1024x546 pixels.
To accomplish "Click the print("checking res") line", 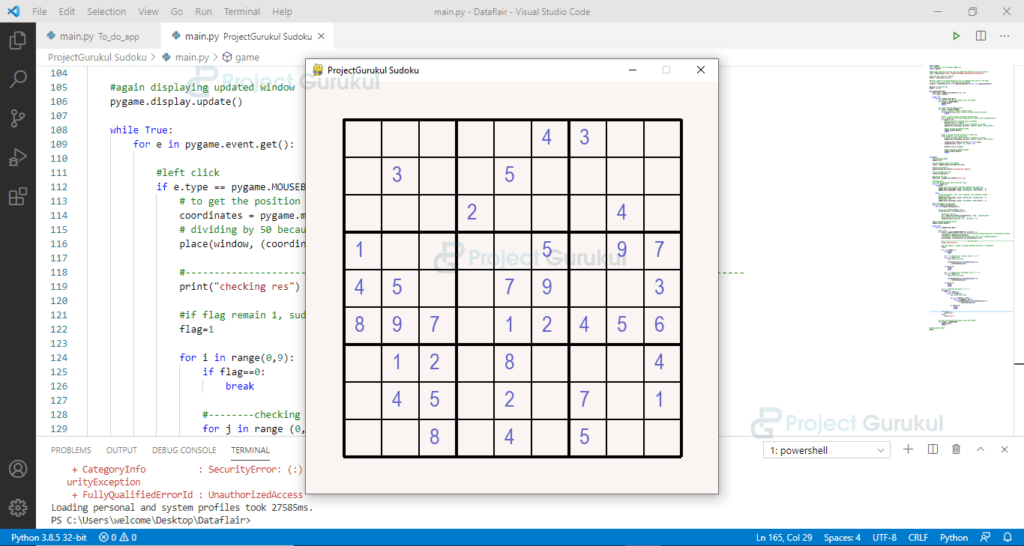I will point(240,286).
